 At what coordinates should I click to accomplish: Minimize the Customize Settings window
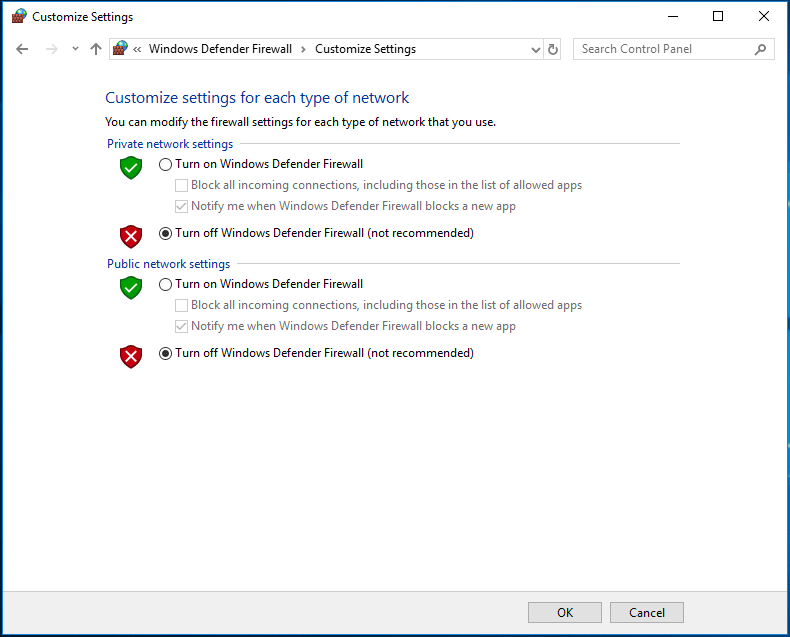coord(673,17)
